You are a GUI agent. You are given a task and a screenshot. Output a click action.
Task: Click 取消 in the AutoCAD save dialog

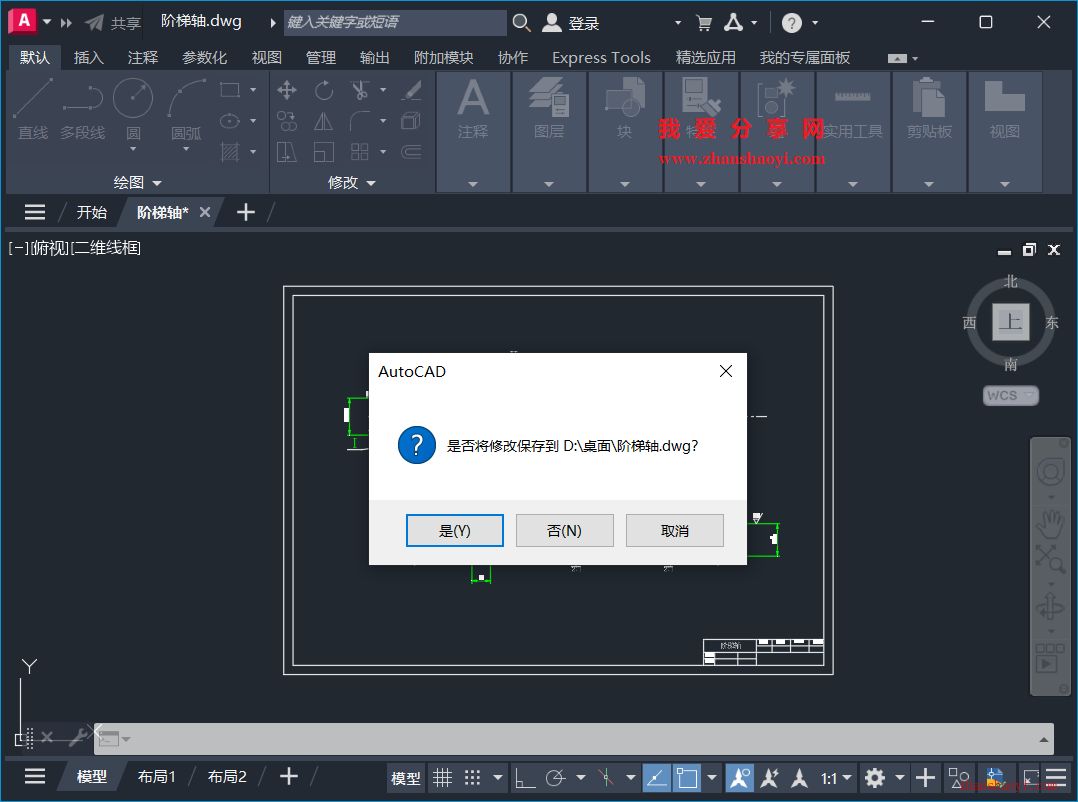[x=674, y=530]
